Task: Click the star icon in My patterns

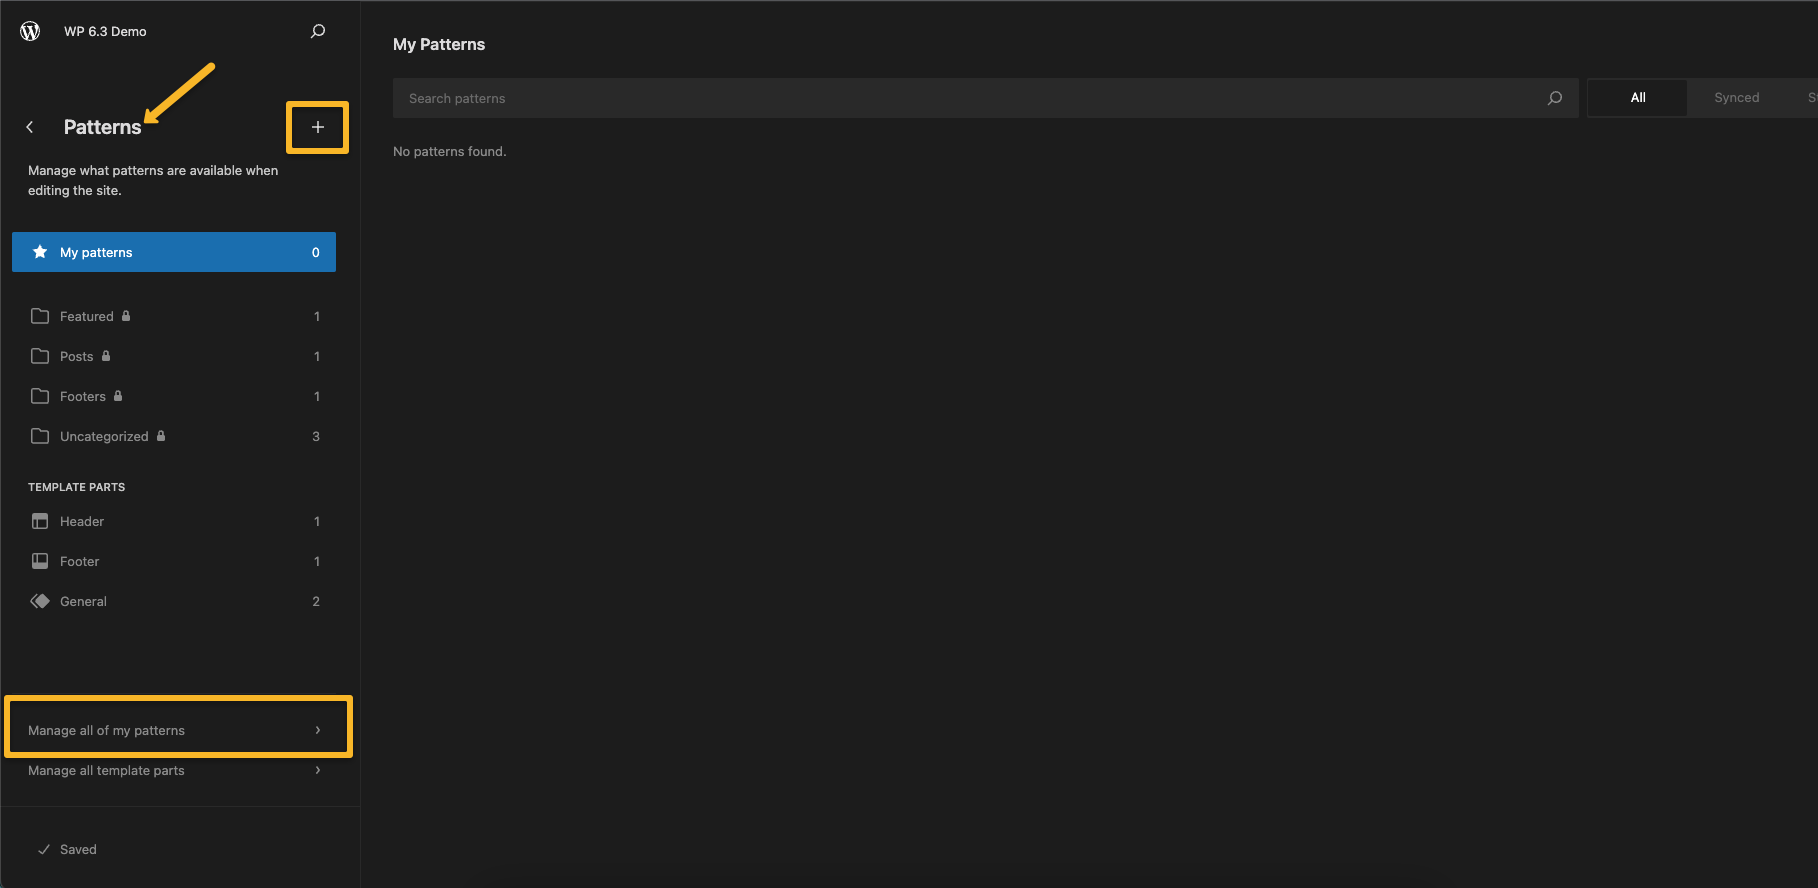Action: (40, 252)
